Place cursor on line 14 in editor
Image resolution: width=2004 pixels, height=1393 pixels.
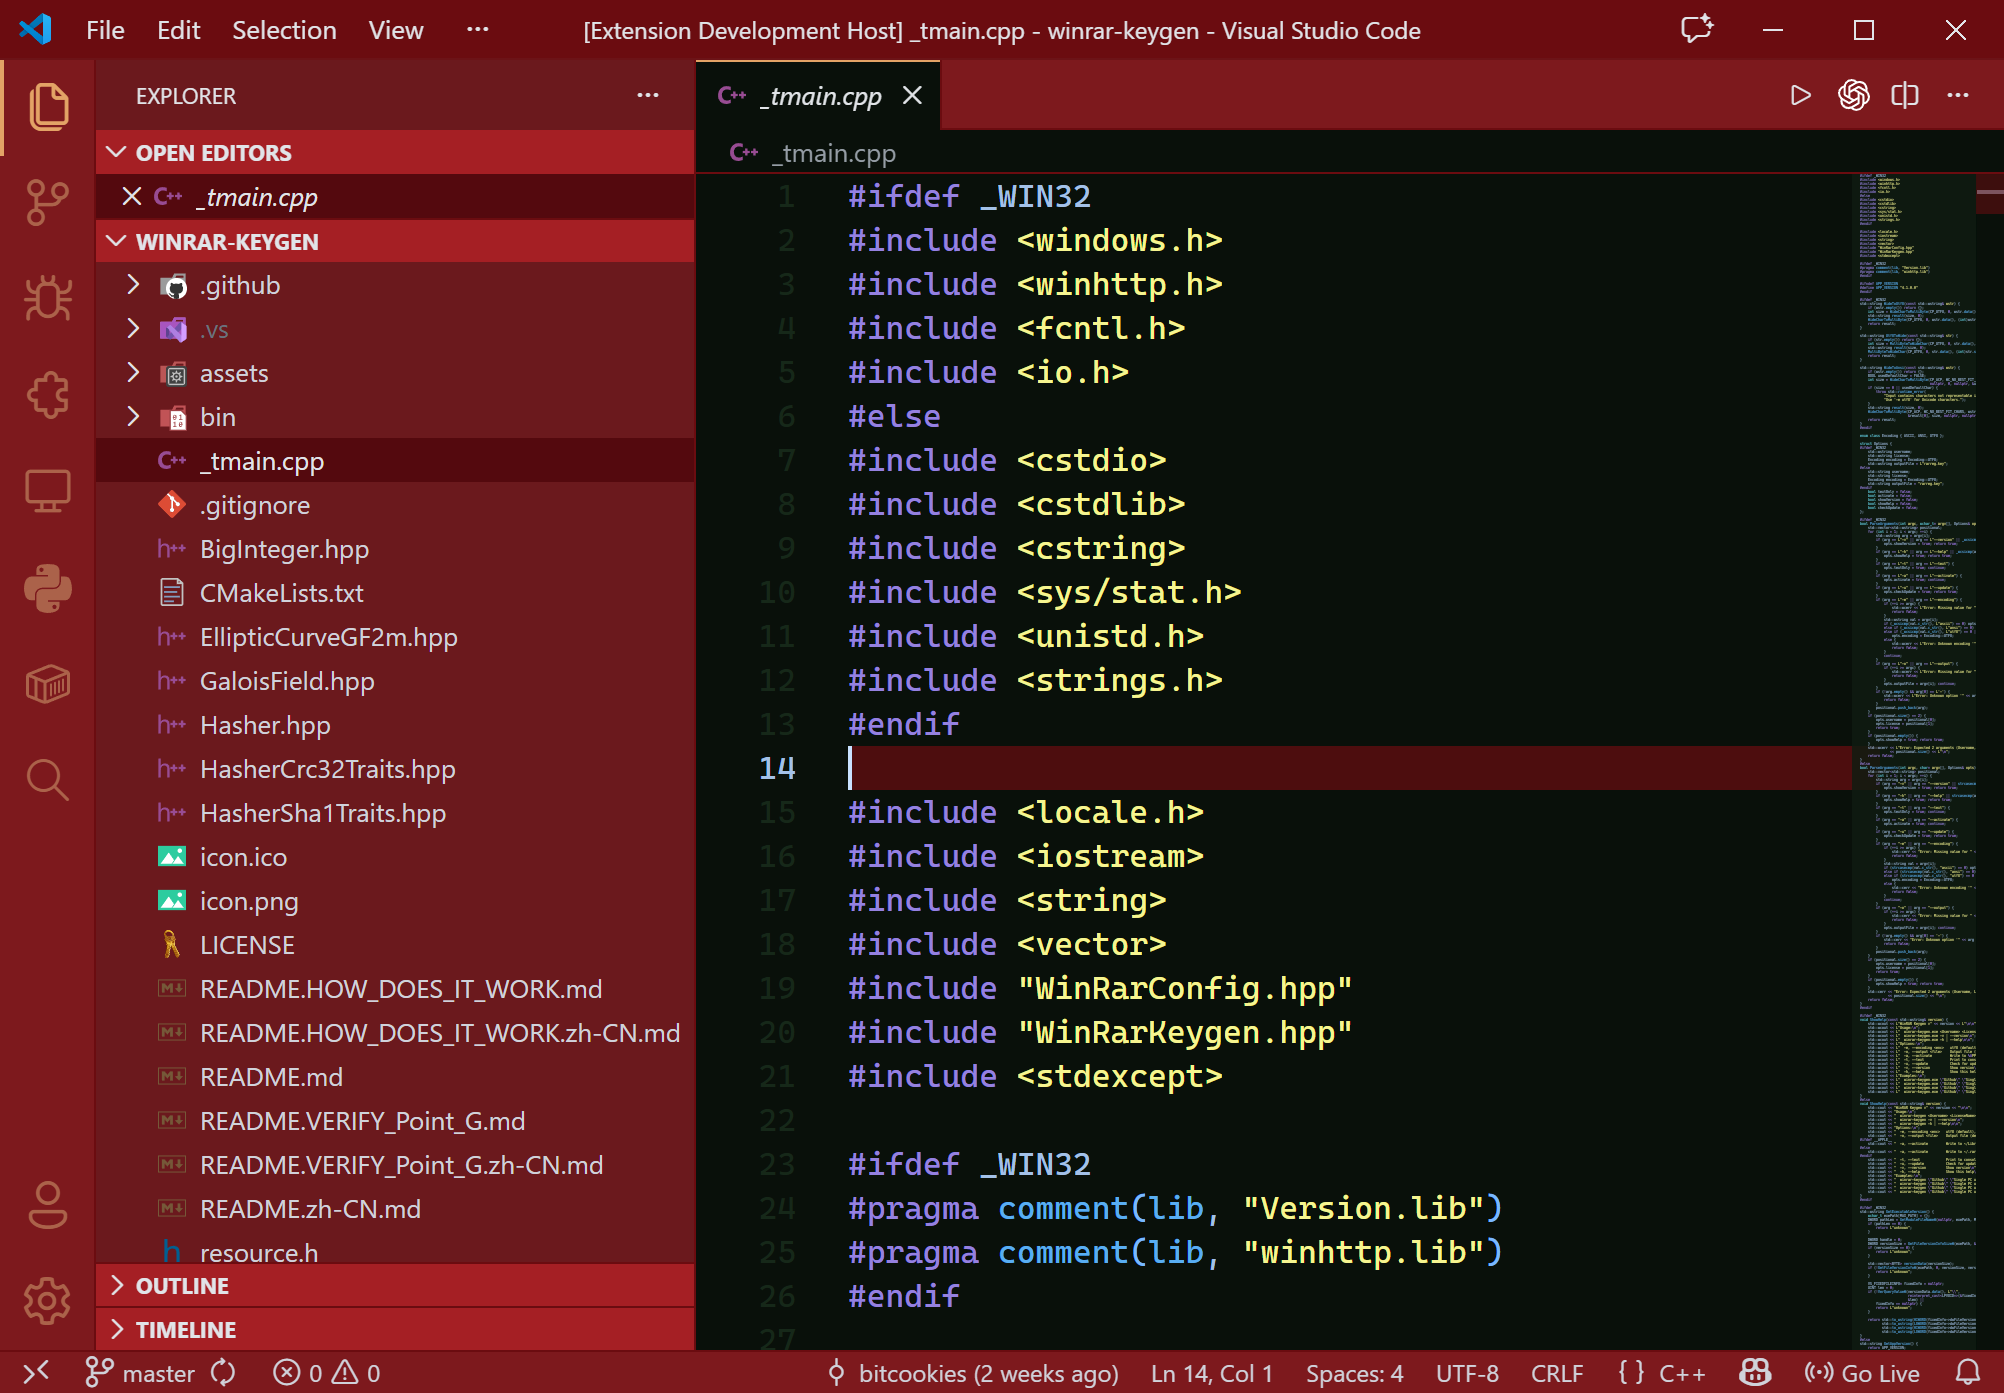click(1350, 768)
